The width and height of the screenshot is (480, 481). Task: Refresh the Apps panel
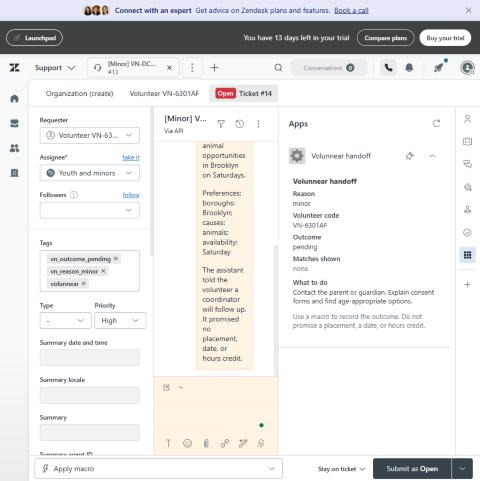tap(436, 124)
